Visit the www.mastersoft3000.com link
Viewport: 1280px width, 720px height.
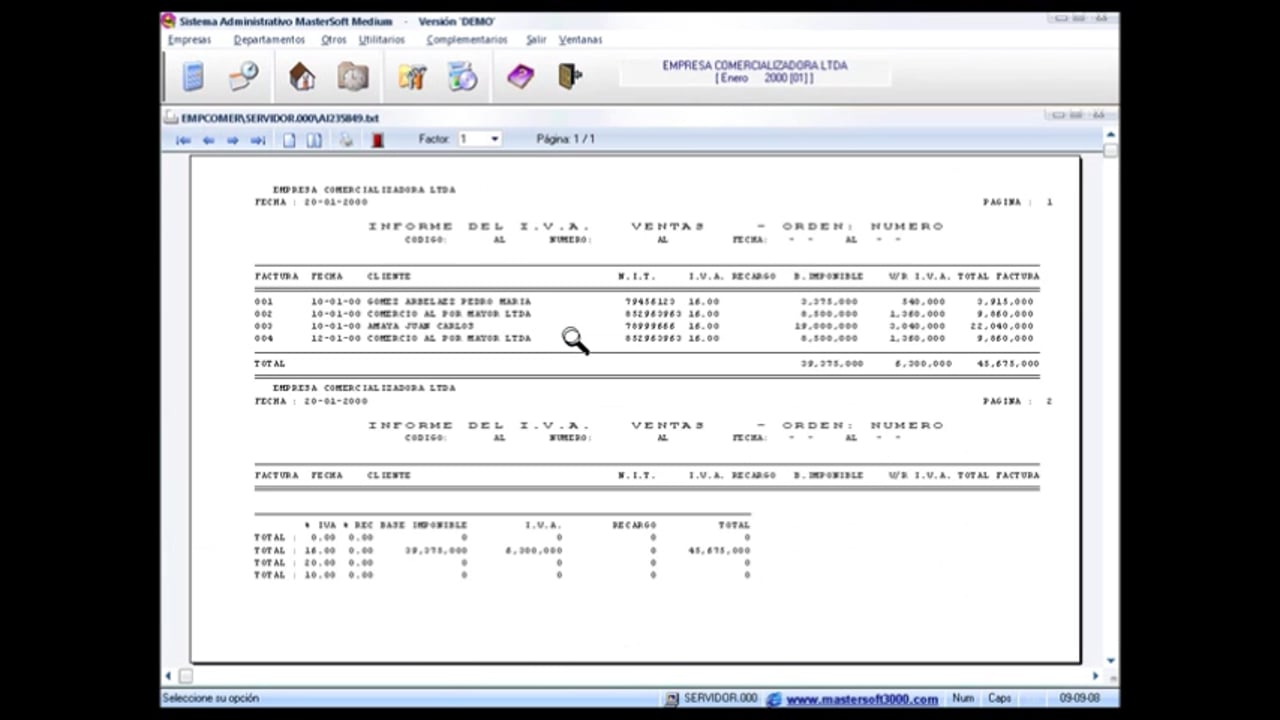click(x=861, y=699)
